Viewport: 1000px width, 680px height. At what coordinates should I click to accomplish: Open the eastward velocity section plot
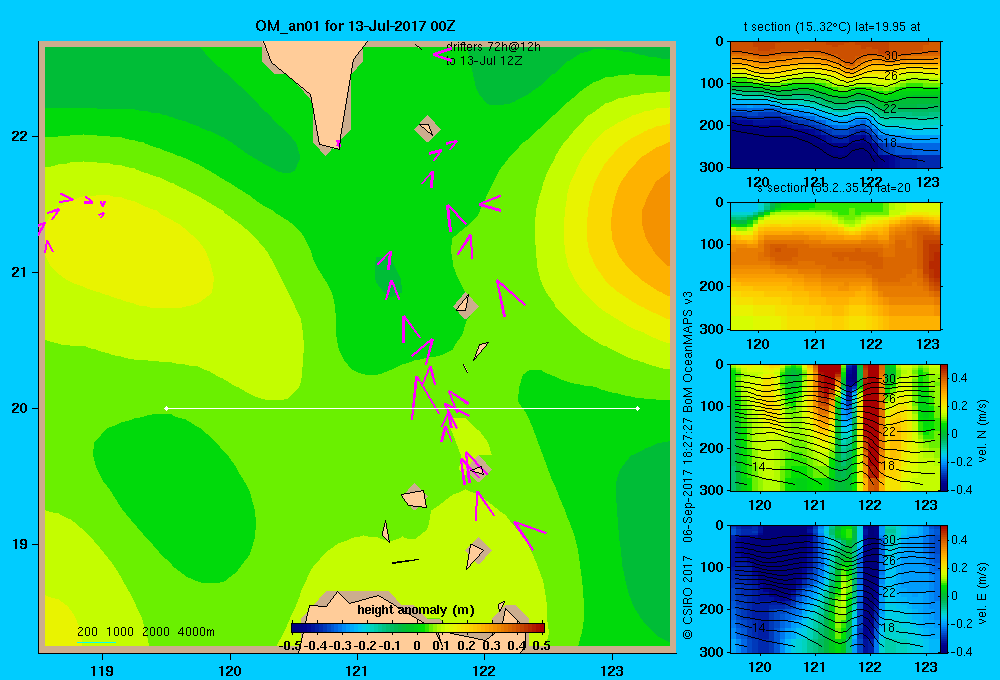coord(835,589)
